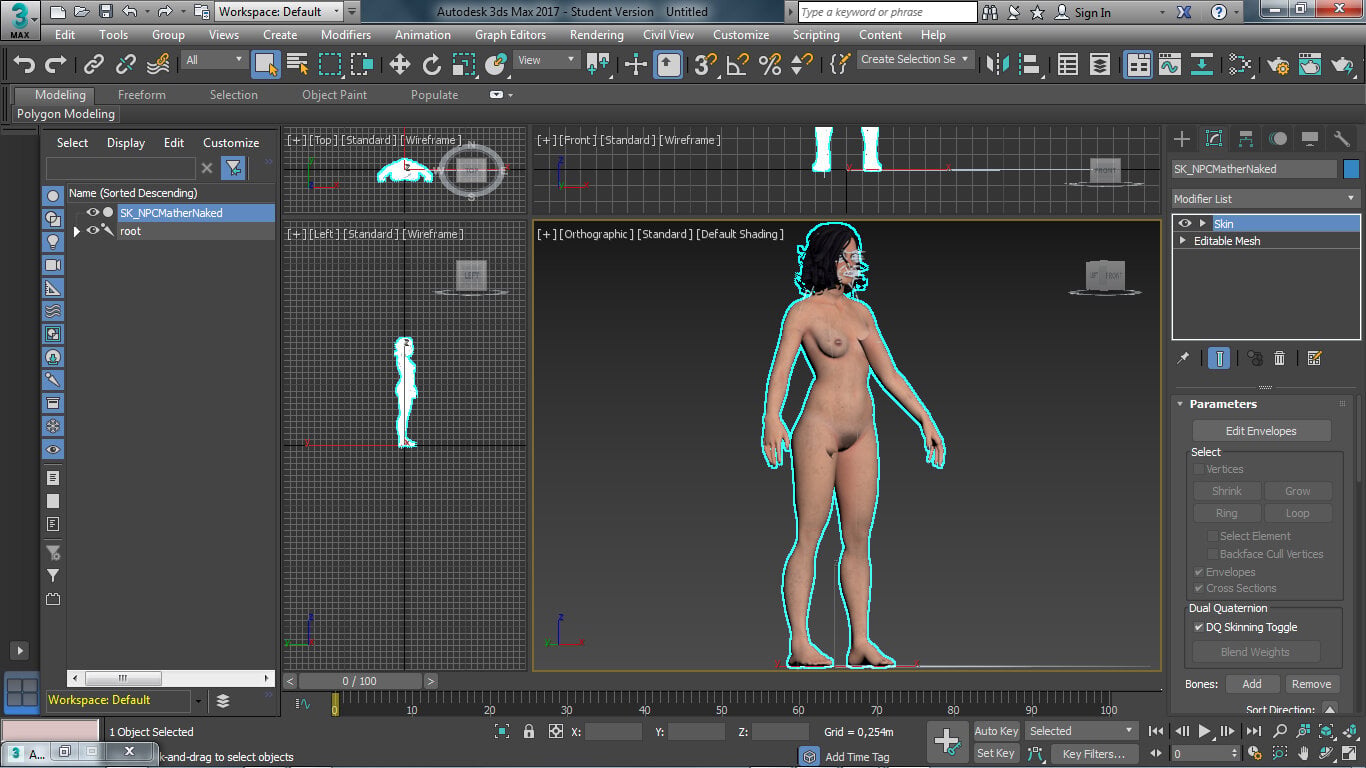Click the Add bones button
The image size is (1366, 768).
(x=1251, y=684)
